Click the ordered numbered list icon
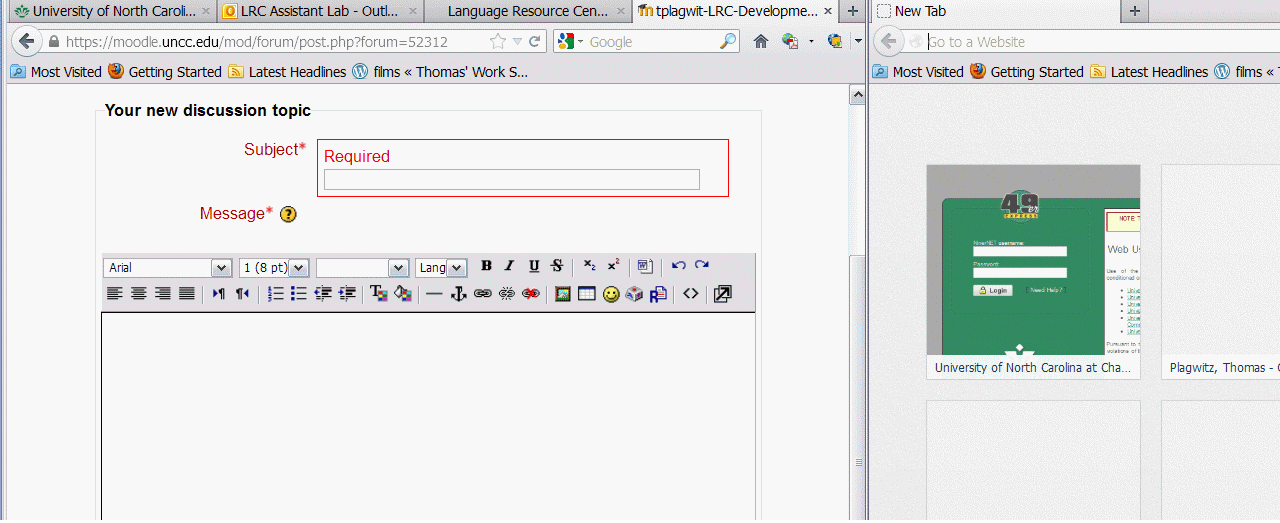 click(276, 294)
